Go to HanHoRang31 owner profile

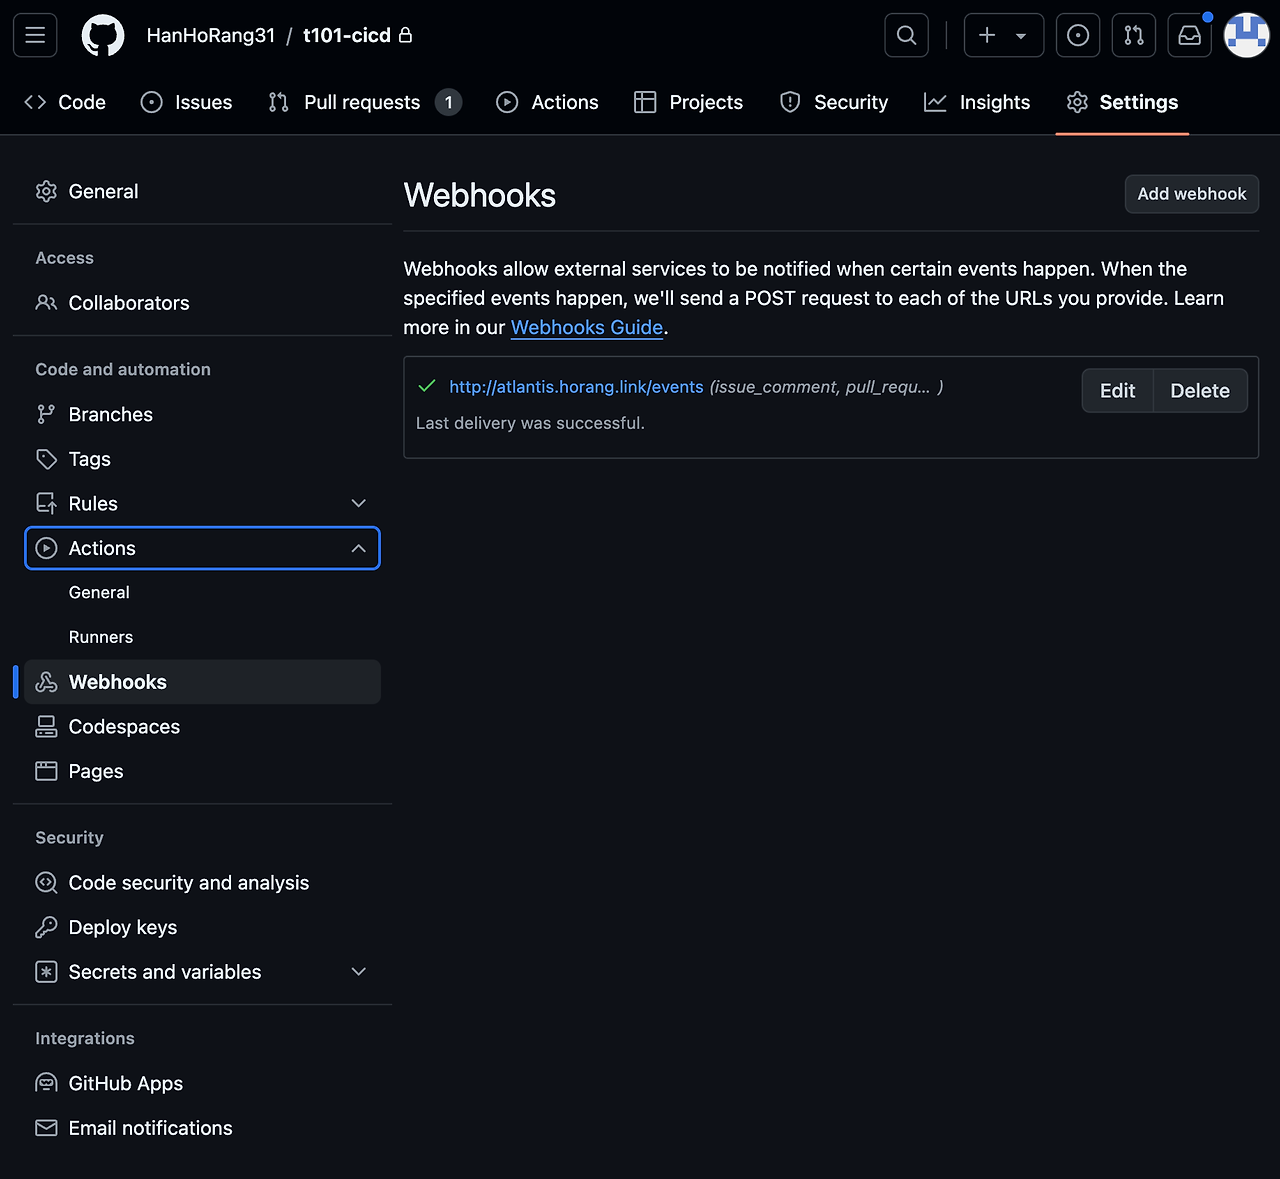[210, 35]
